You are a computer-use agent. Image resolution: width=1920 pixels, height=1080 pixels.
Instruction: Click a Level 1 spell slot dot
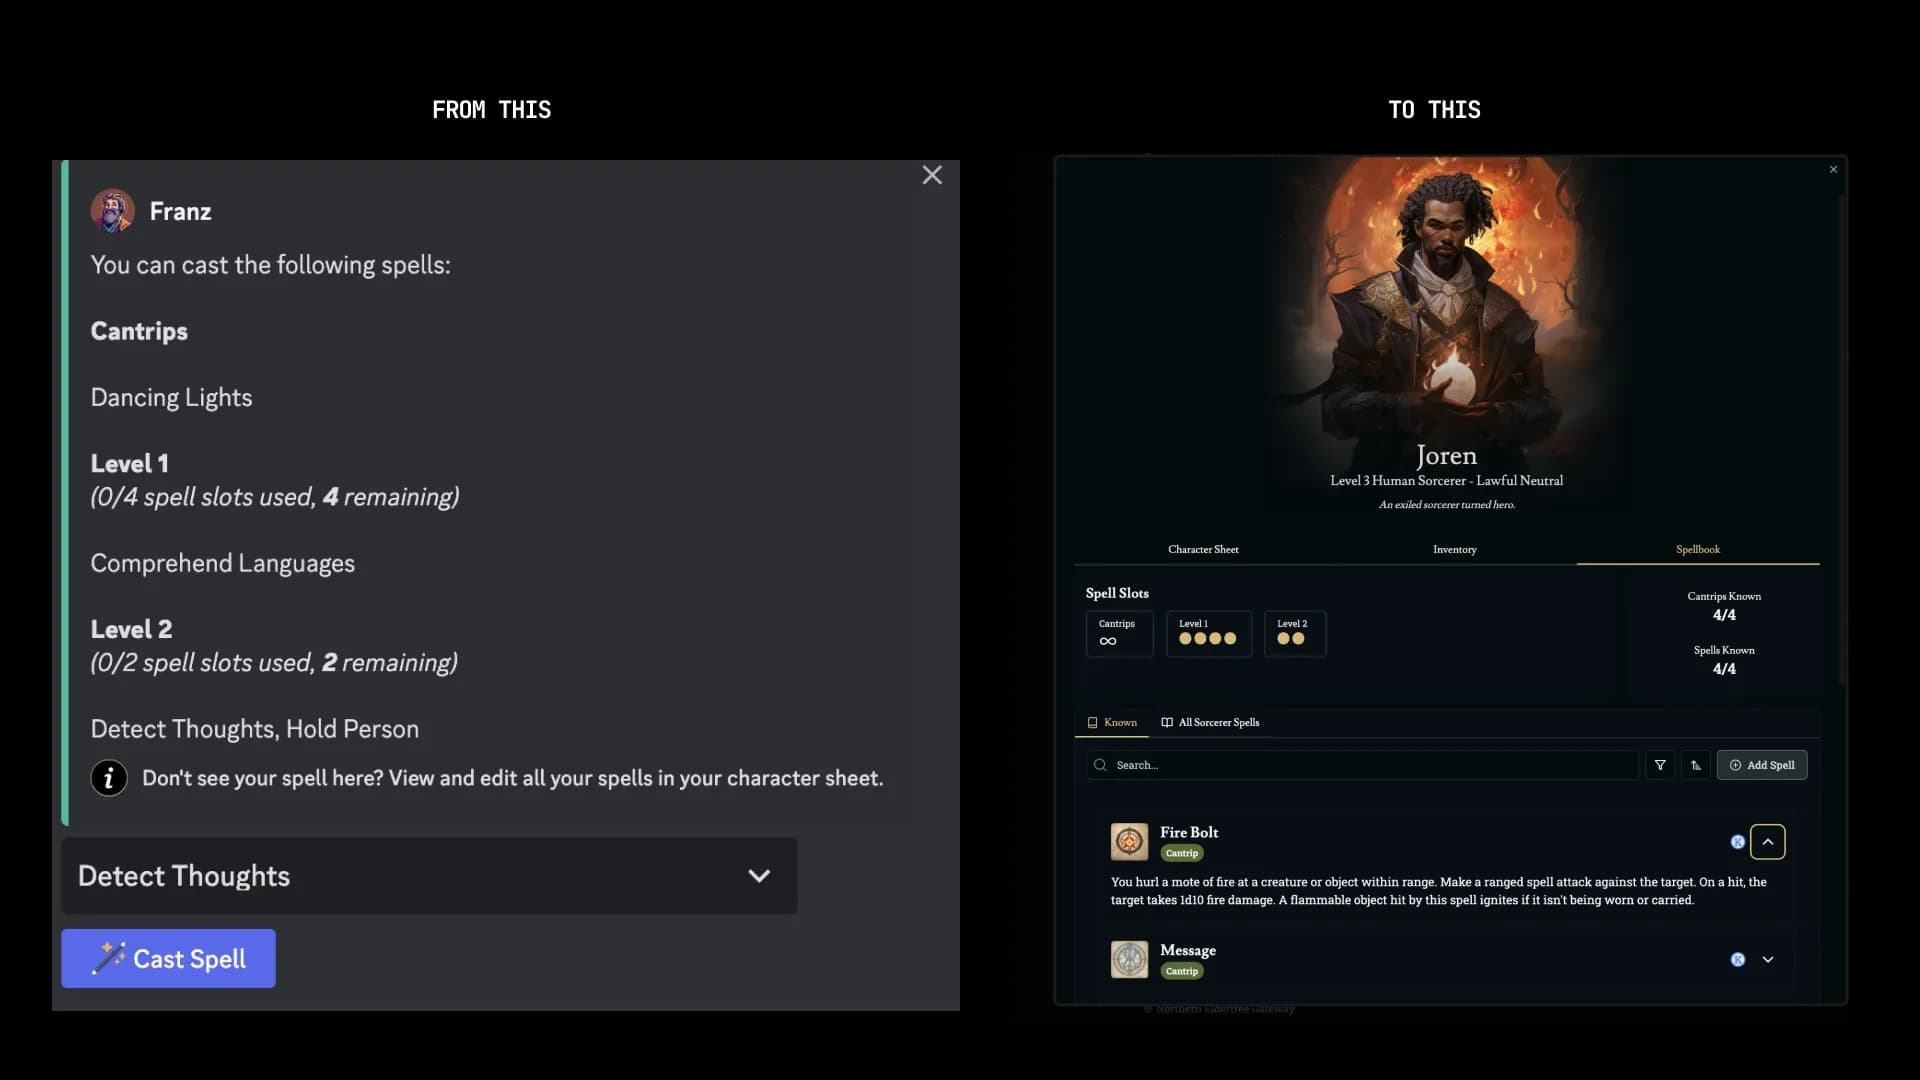pyautogui.click(x=1186, y=639)
